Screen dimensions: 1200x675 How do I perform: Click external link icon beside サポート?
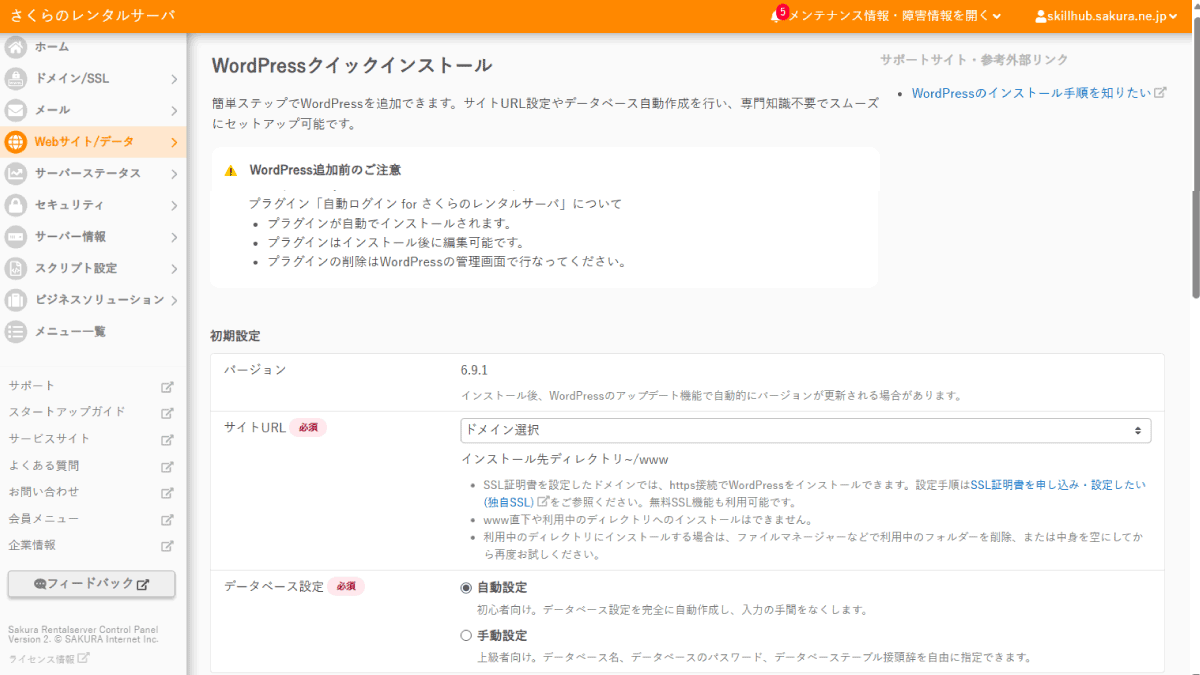click(x=168, y=386)
